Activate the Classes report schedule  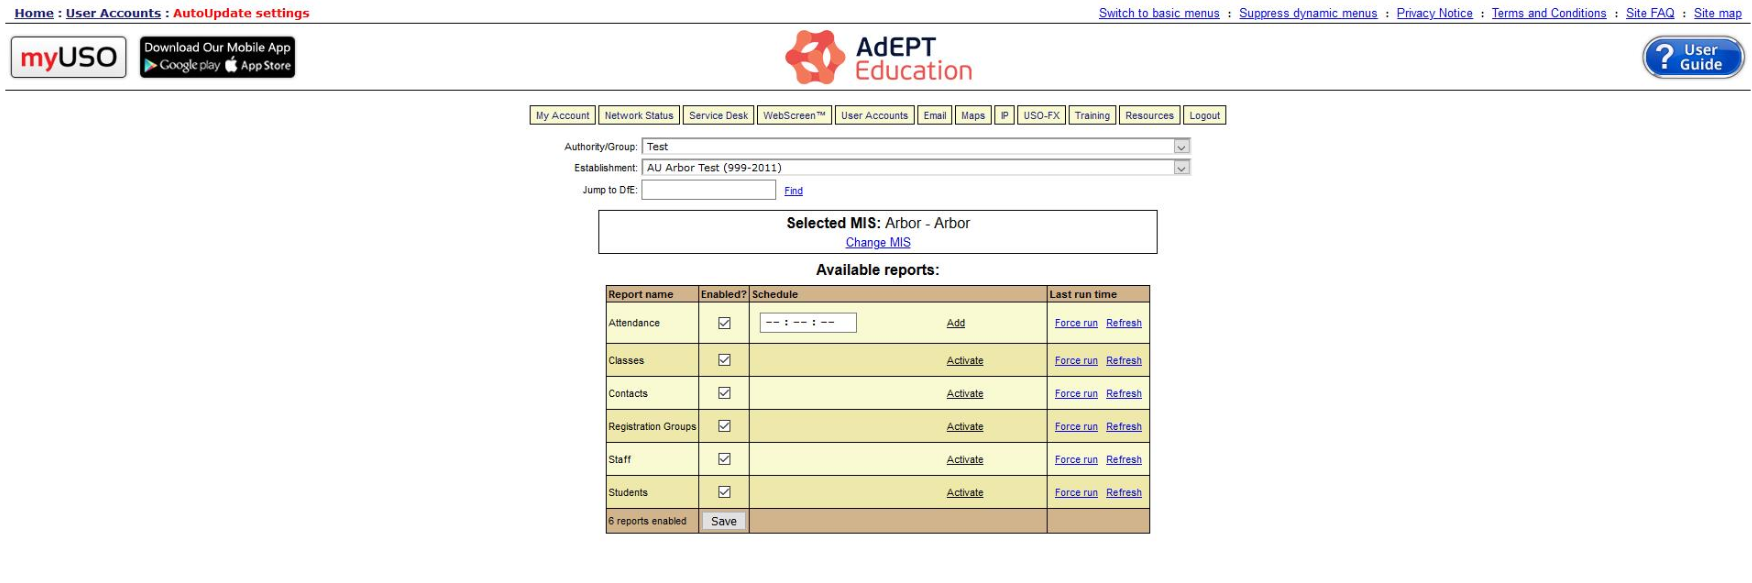click(965, 361)
